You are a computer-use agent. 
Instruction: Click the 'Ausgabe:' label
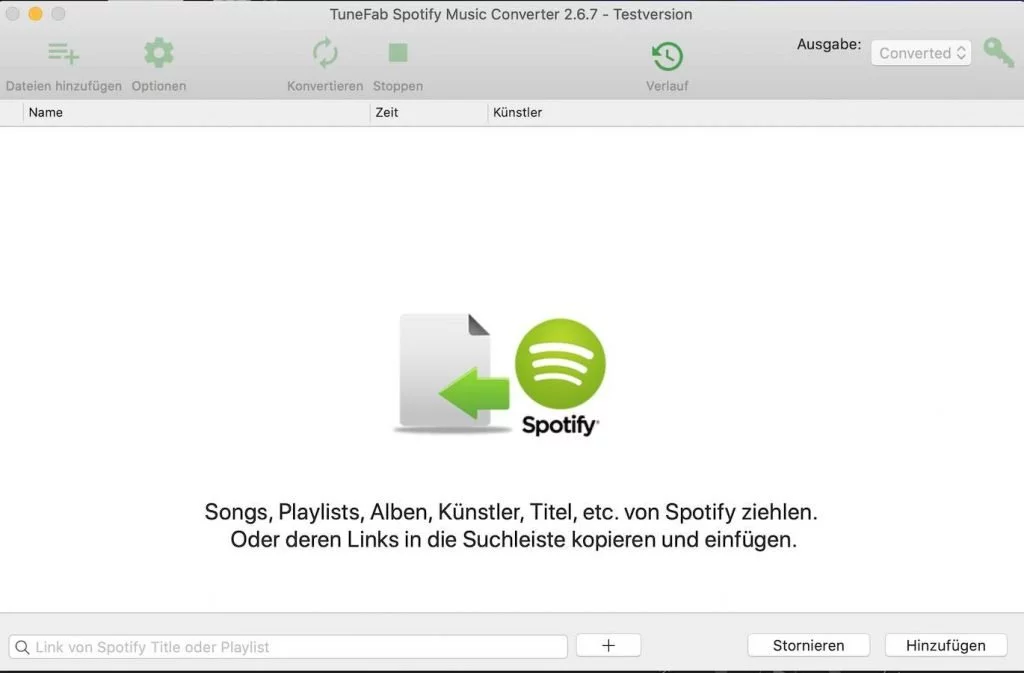click(829, 44)
